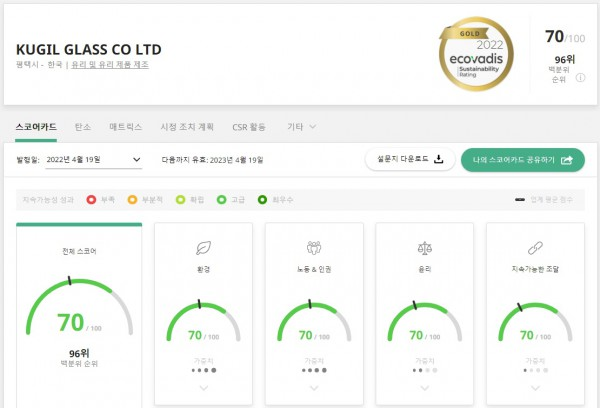This screenshot has height=408, width=600.
Task: Open the 발행일 date dropdown
Action: coord(94,160)
